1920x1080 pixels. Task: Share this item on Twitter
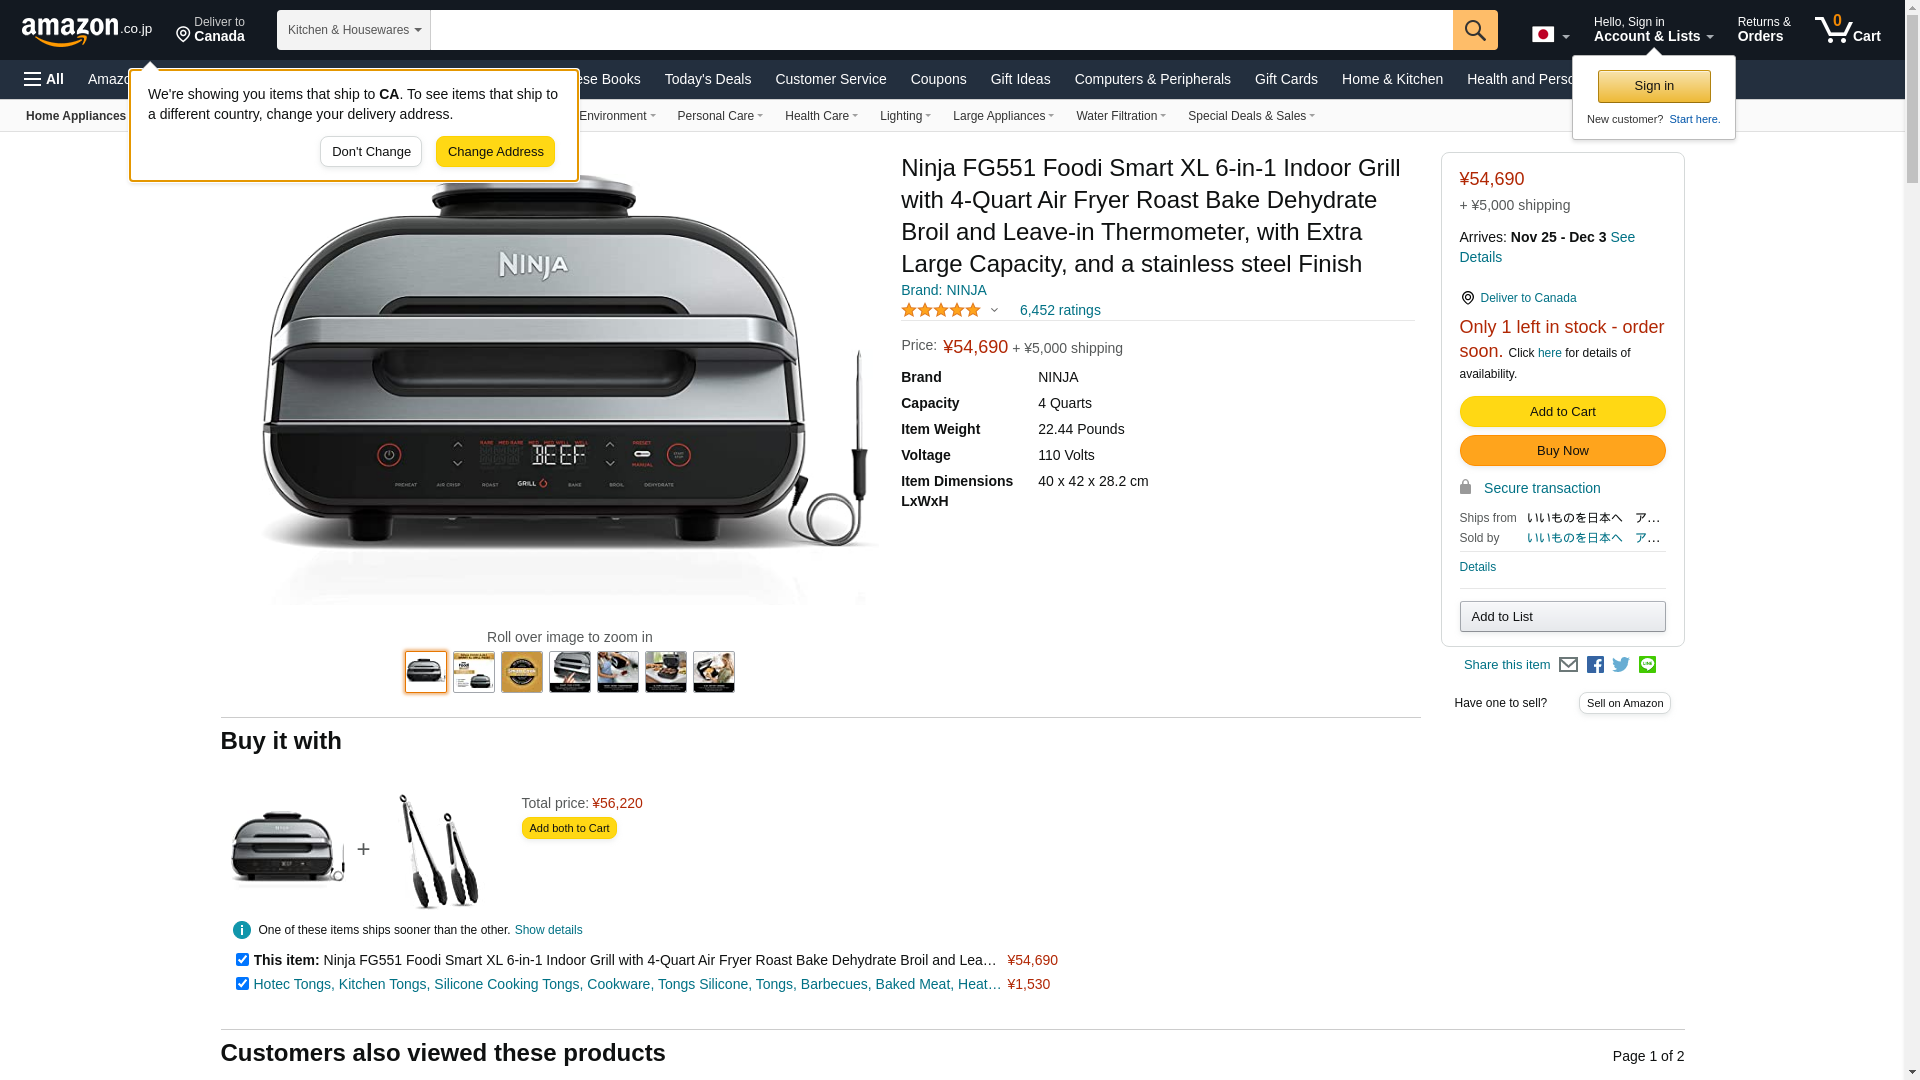tap(1621, 665)
